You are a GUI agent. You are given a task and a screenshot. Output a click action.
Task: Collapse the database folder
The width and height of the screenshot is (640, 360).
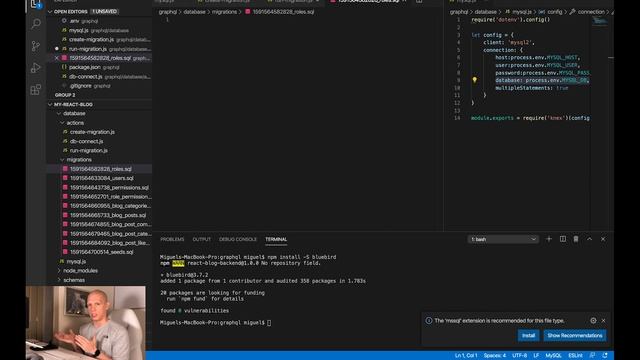74,113
